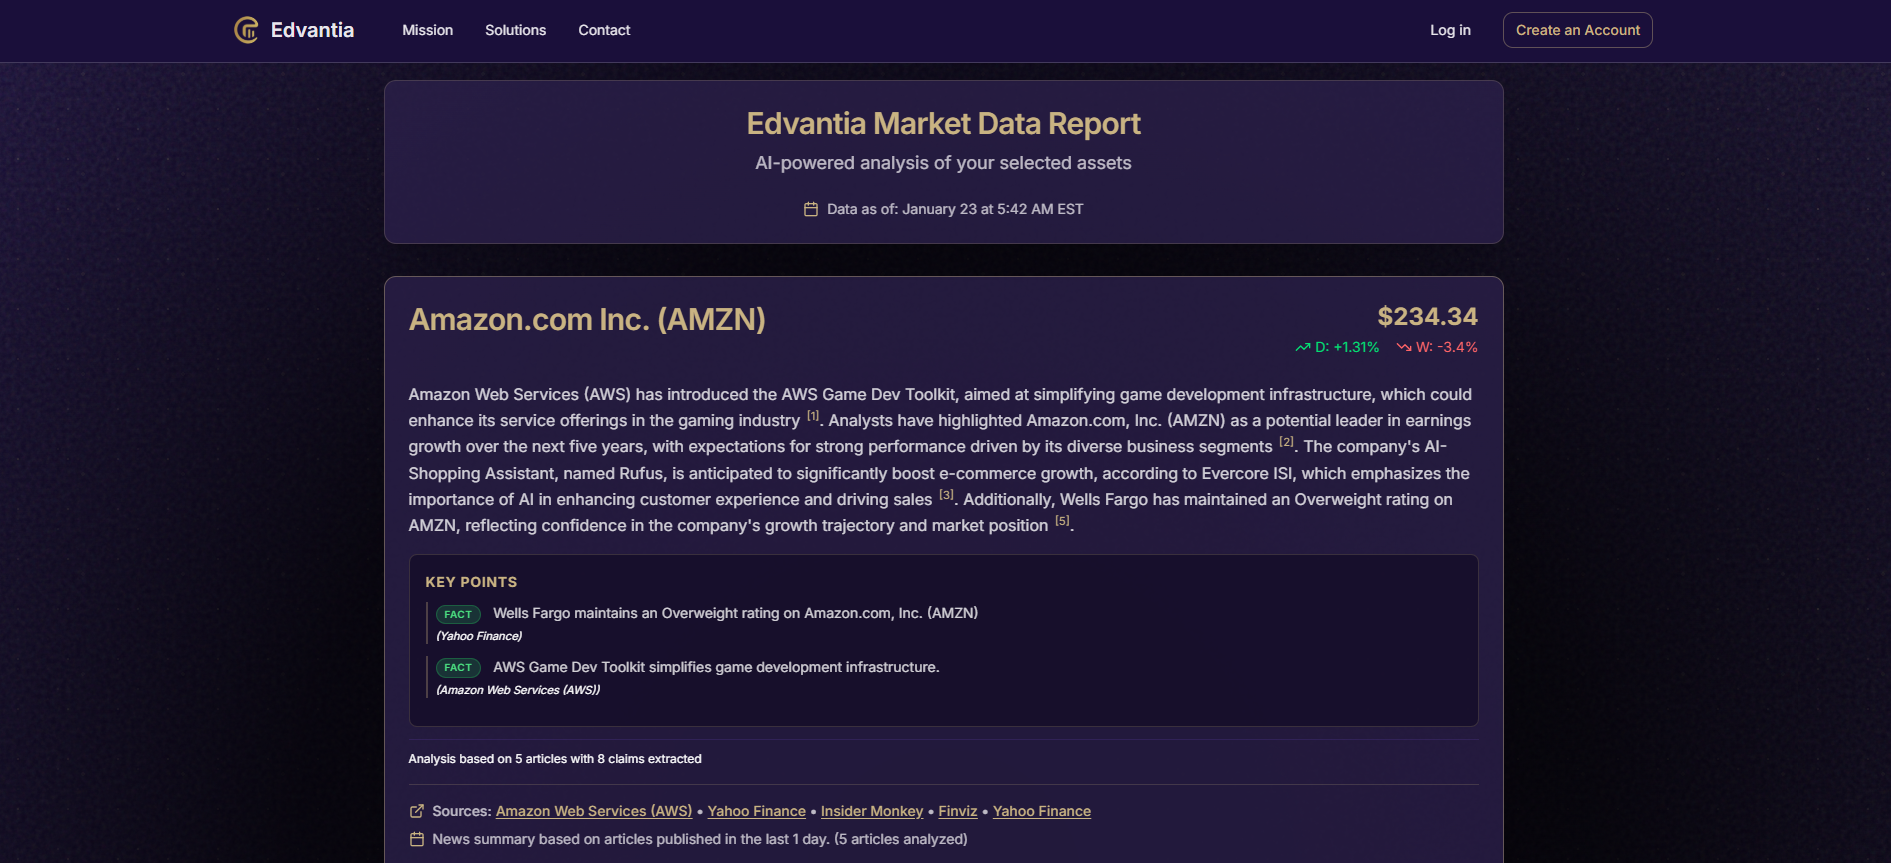This screenshot has width=1891, height=863.
Task: Click the KEY POINTS heading
Action: tap(471, 582)
